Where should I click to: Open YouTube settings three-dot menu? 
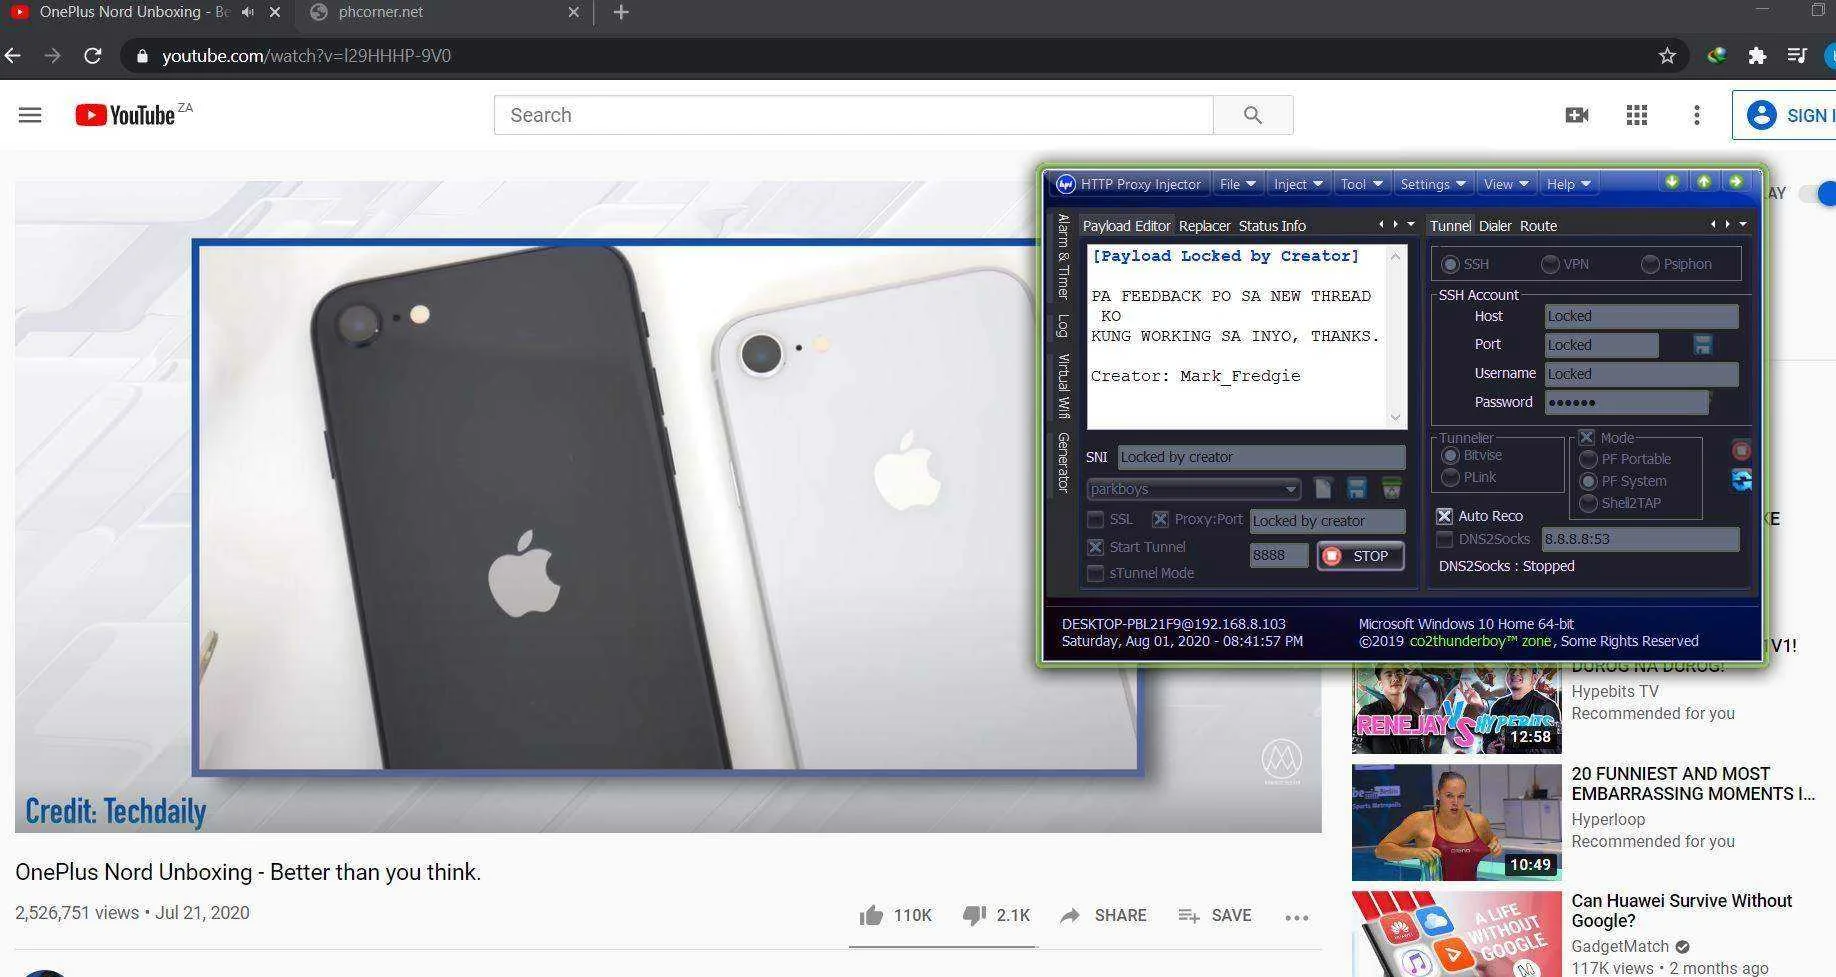pos(1697,115)
